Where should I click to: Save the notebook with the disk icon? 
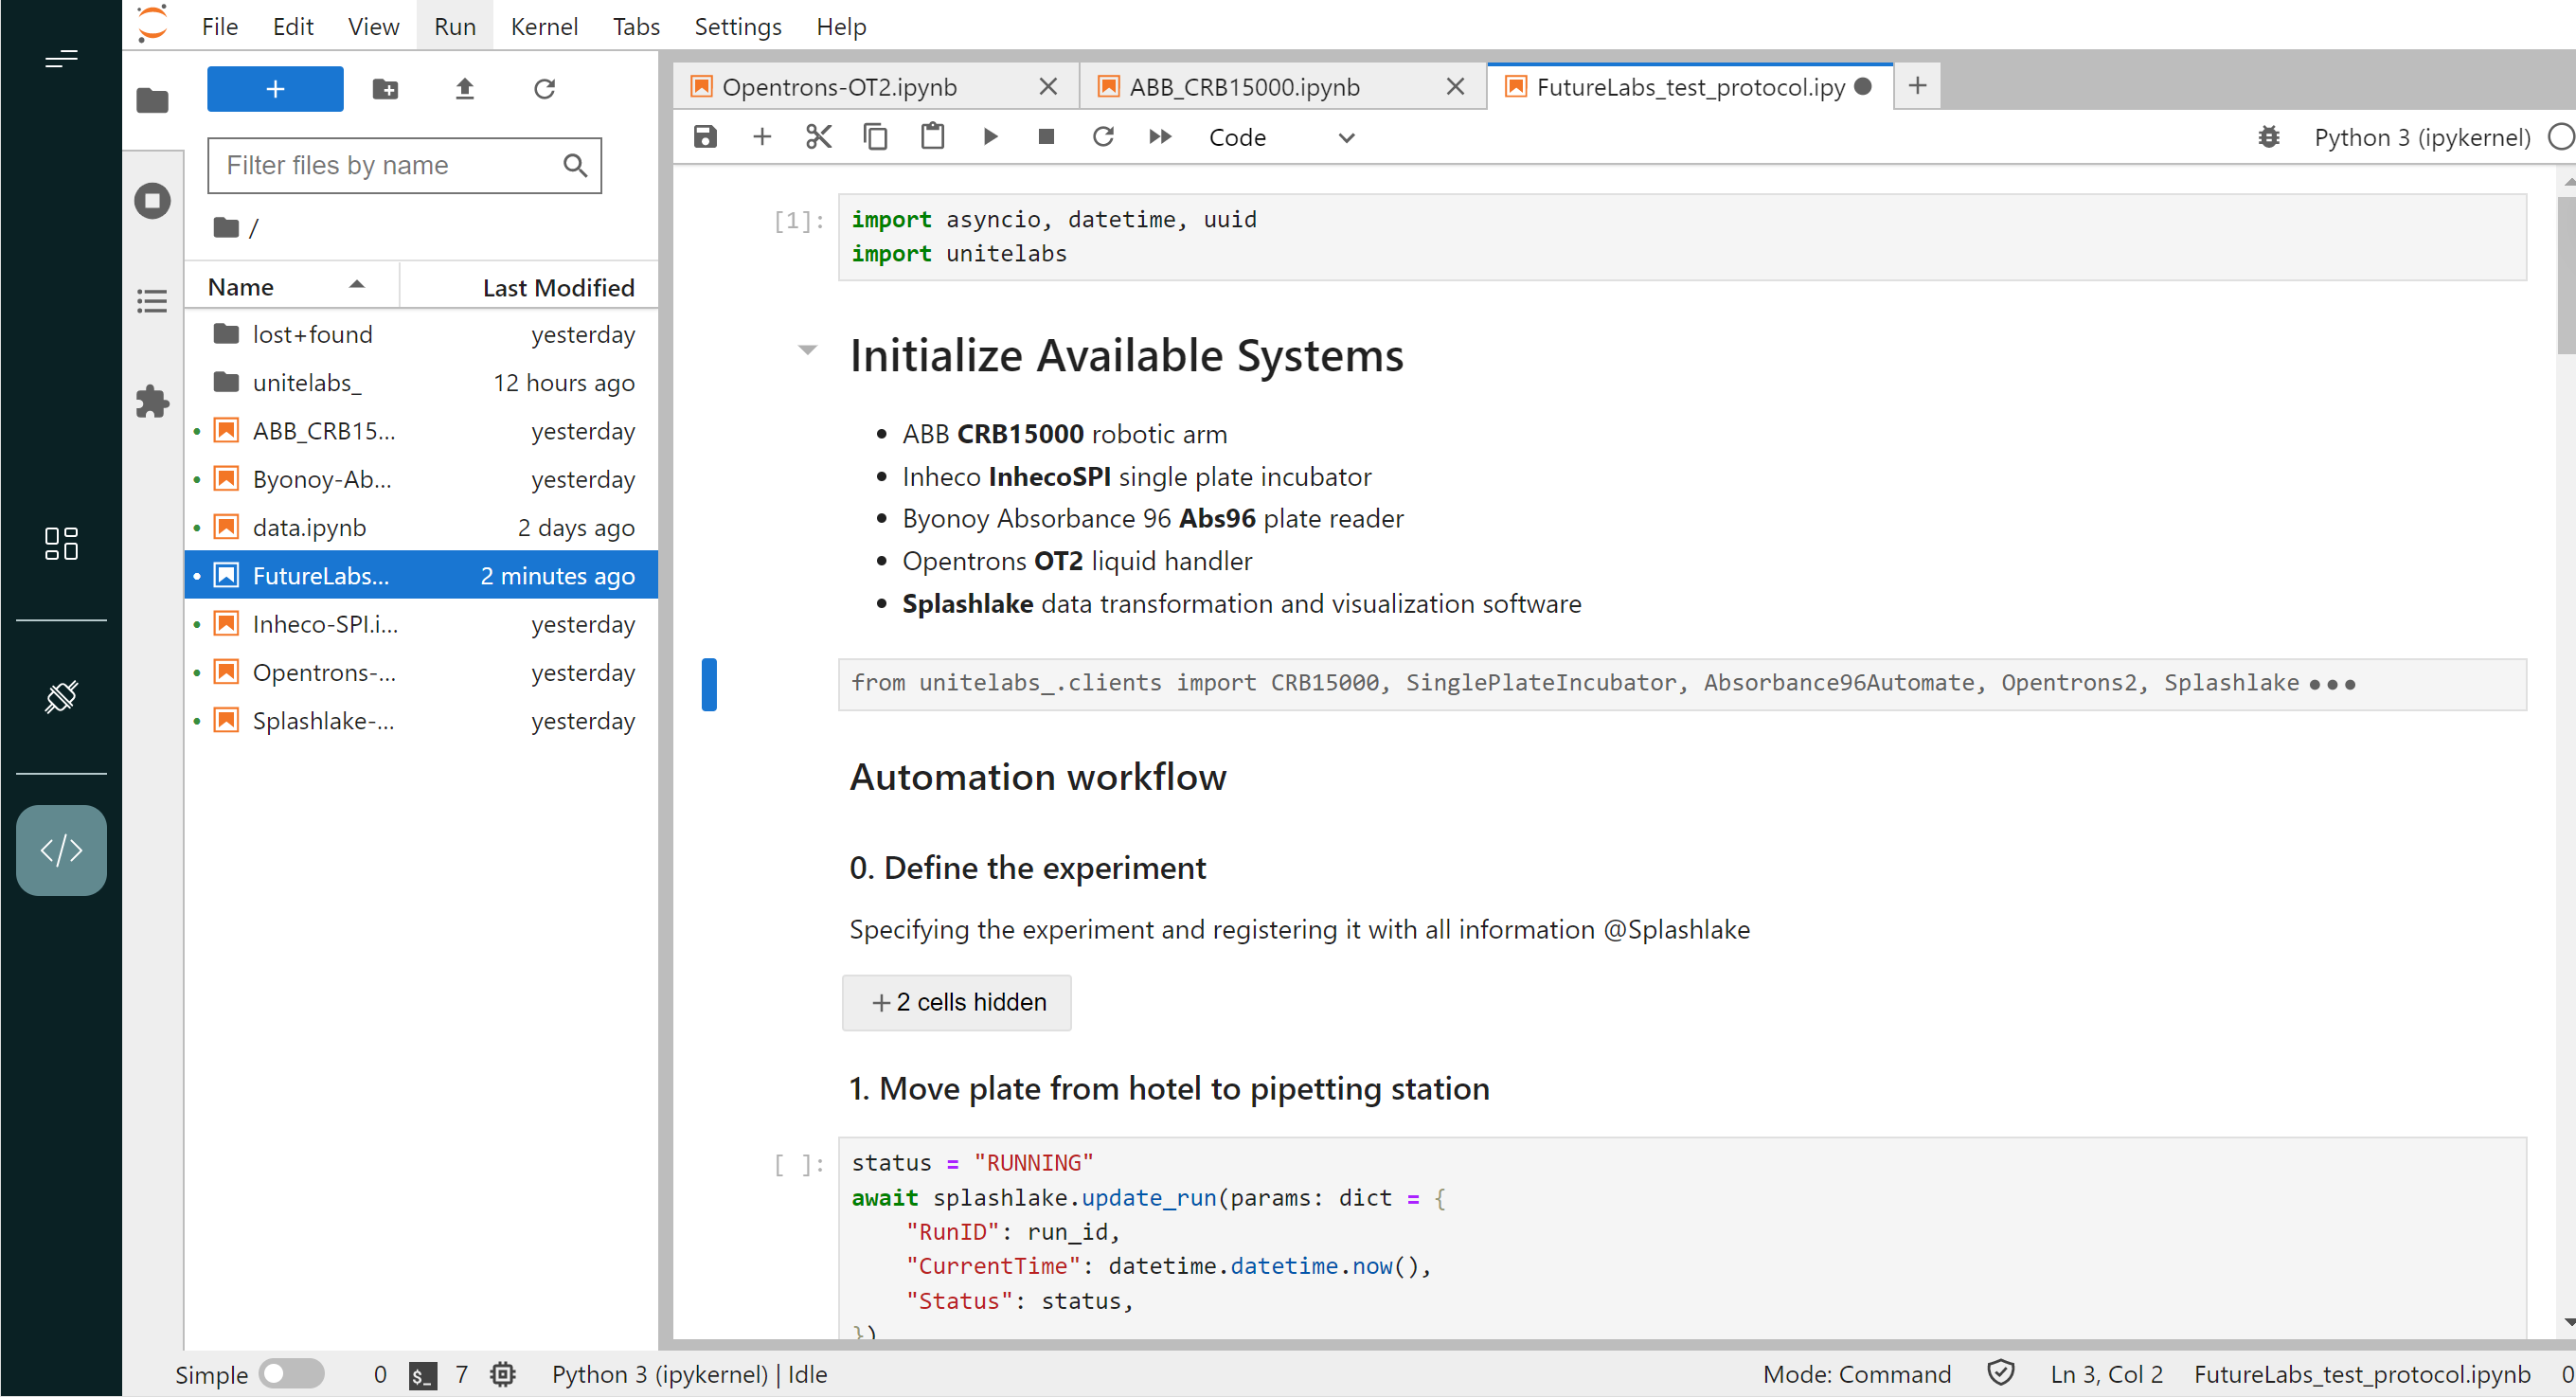click(x=705, y=137)
